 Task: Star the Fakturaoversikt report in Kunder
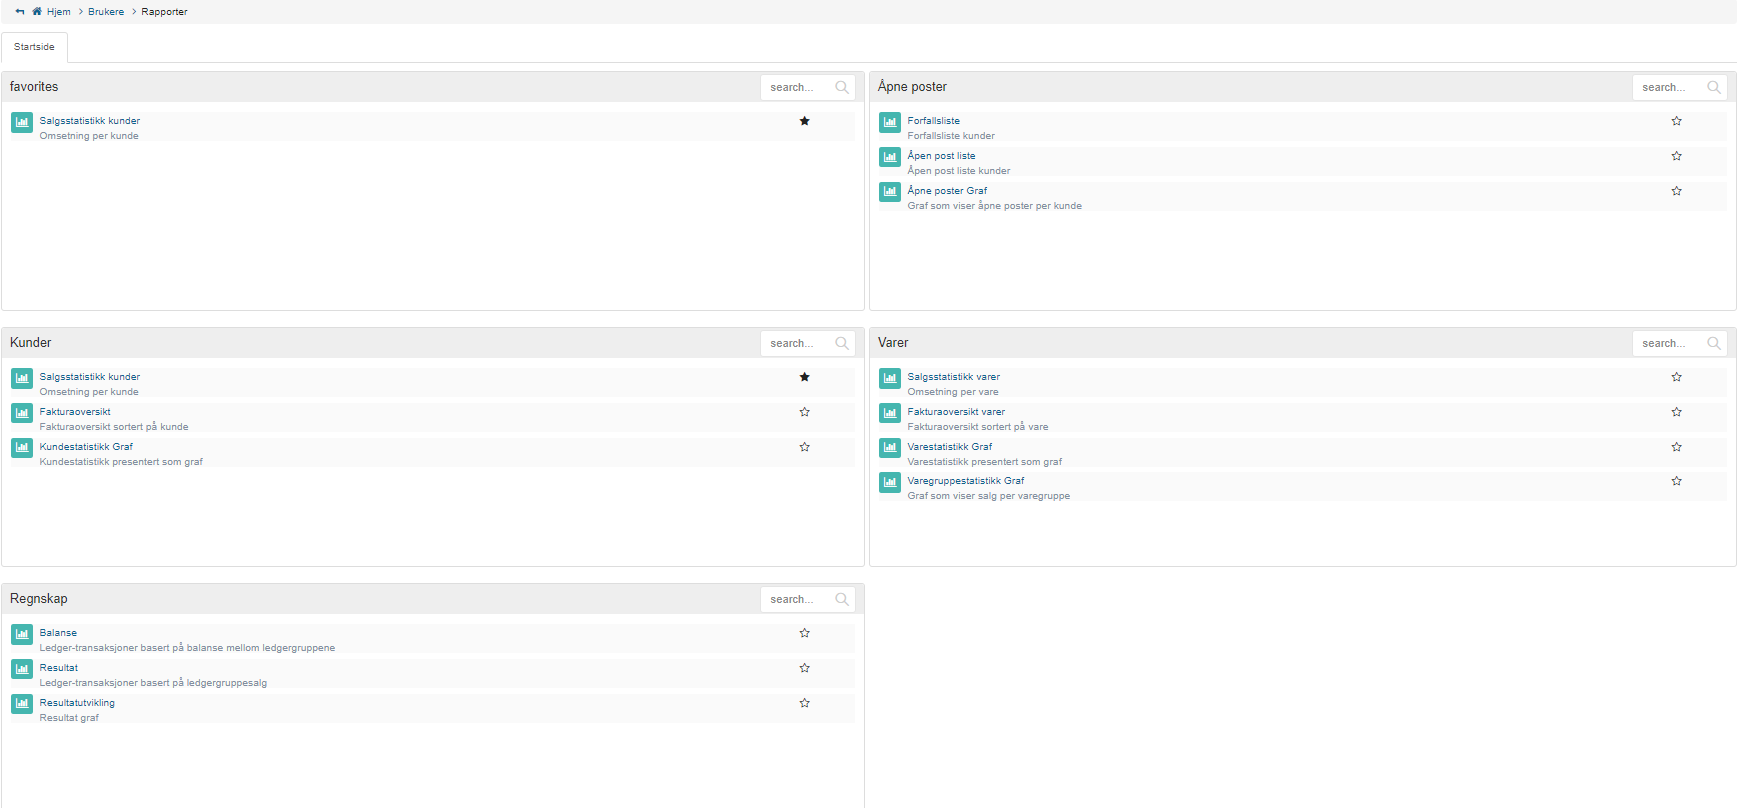click(x=804, y=412)
